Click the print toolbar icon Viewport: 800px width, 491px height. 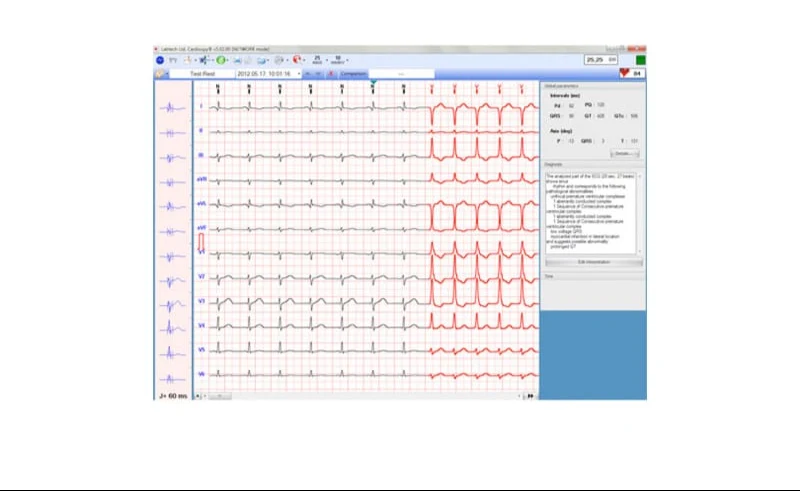click(261, 60)
